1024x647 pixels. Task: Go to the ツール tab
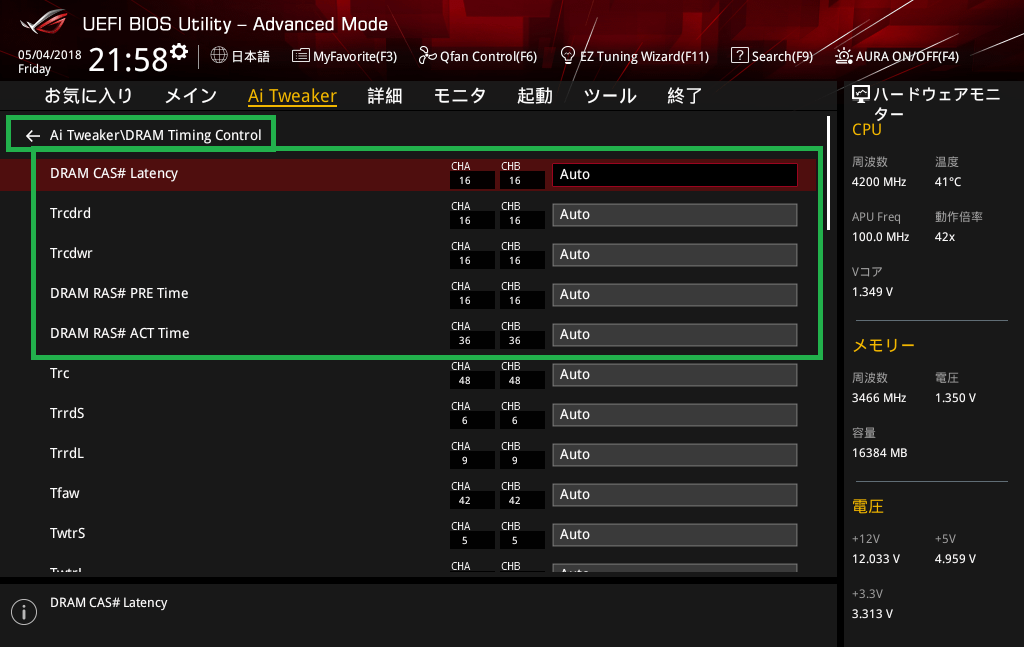tap(610, 96)
